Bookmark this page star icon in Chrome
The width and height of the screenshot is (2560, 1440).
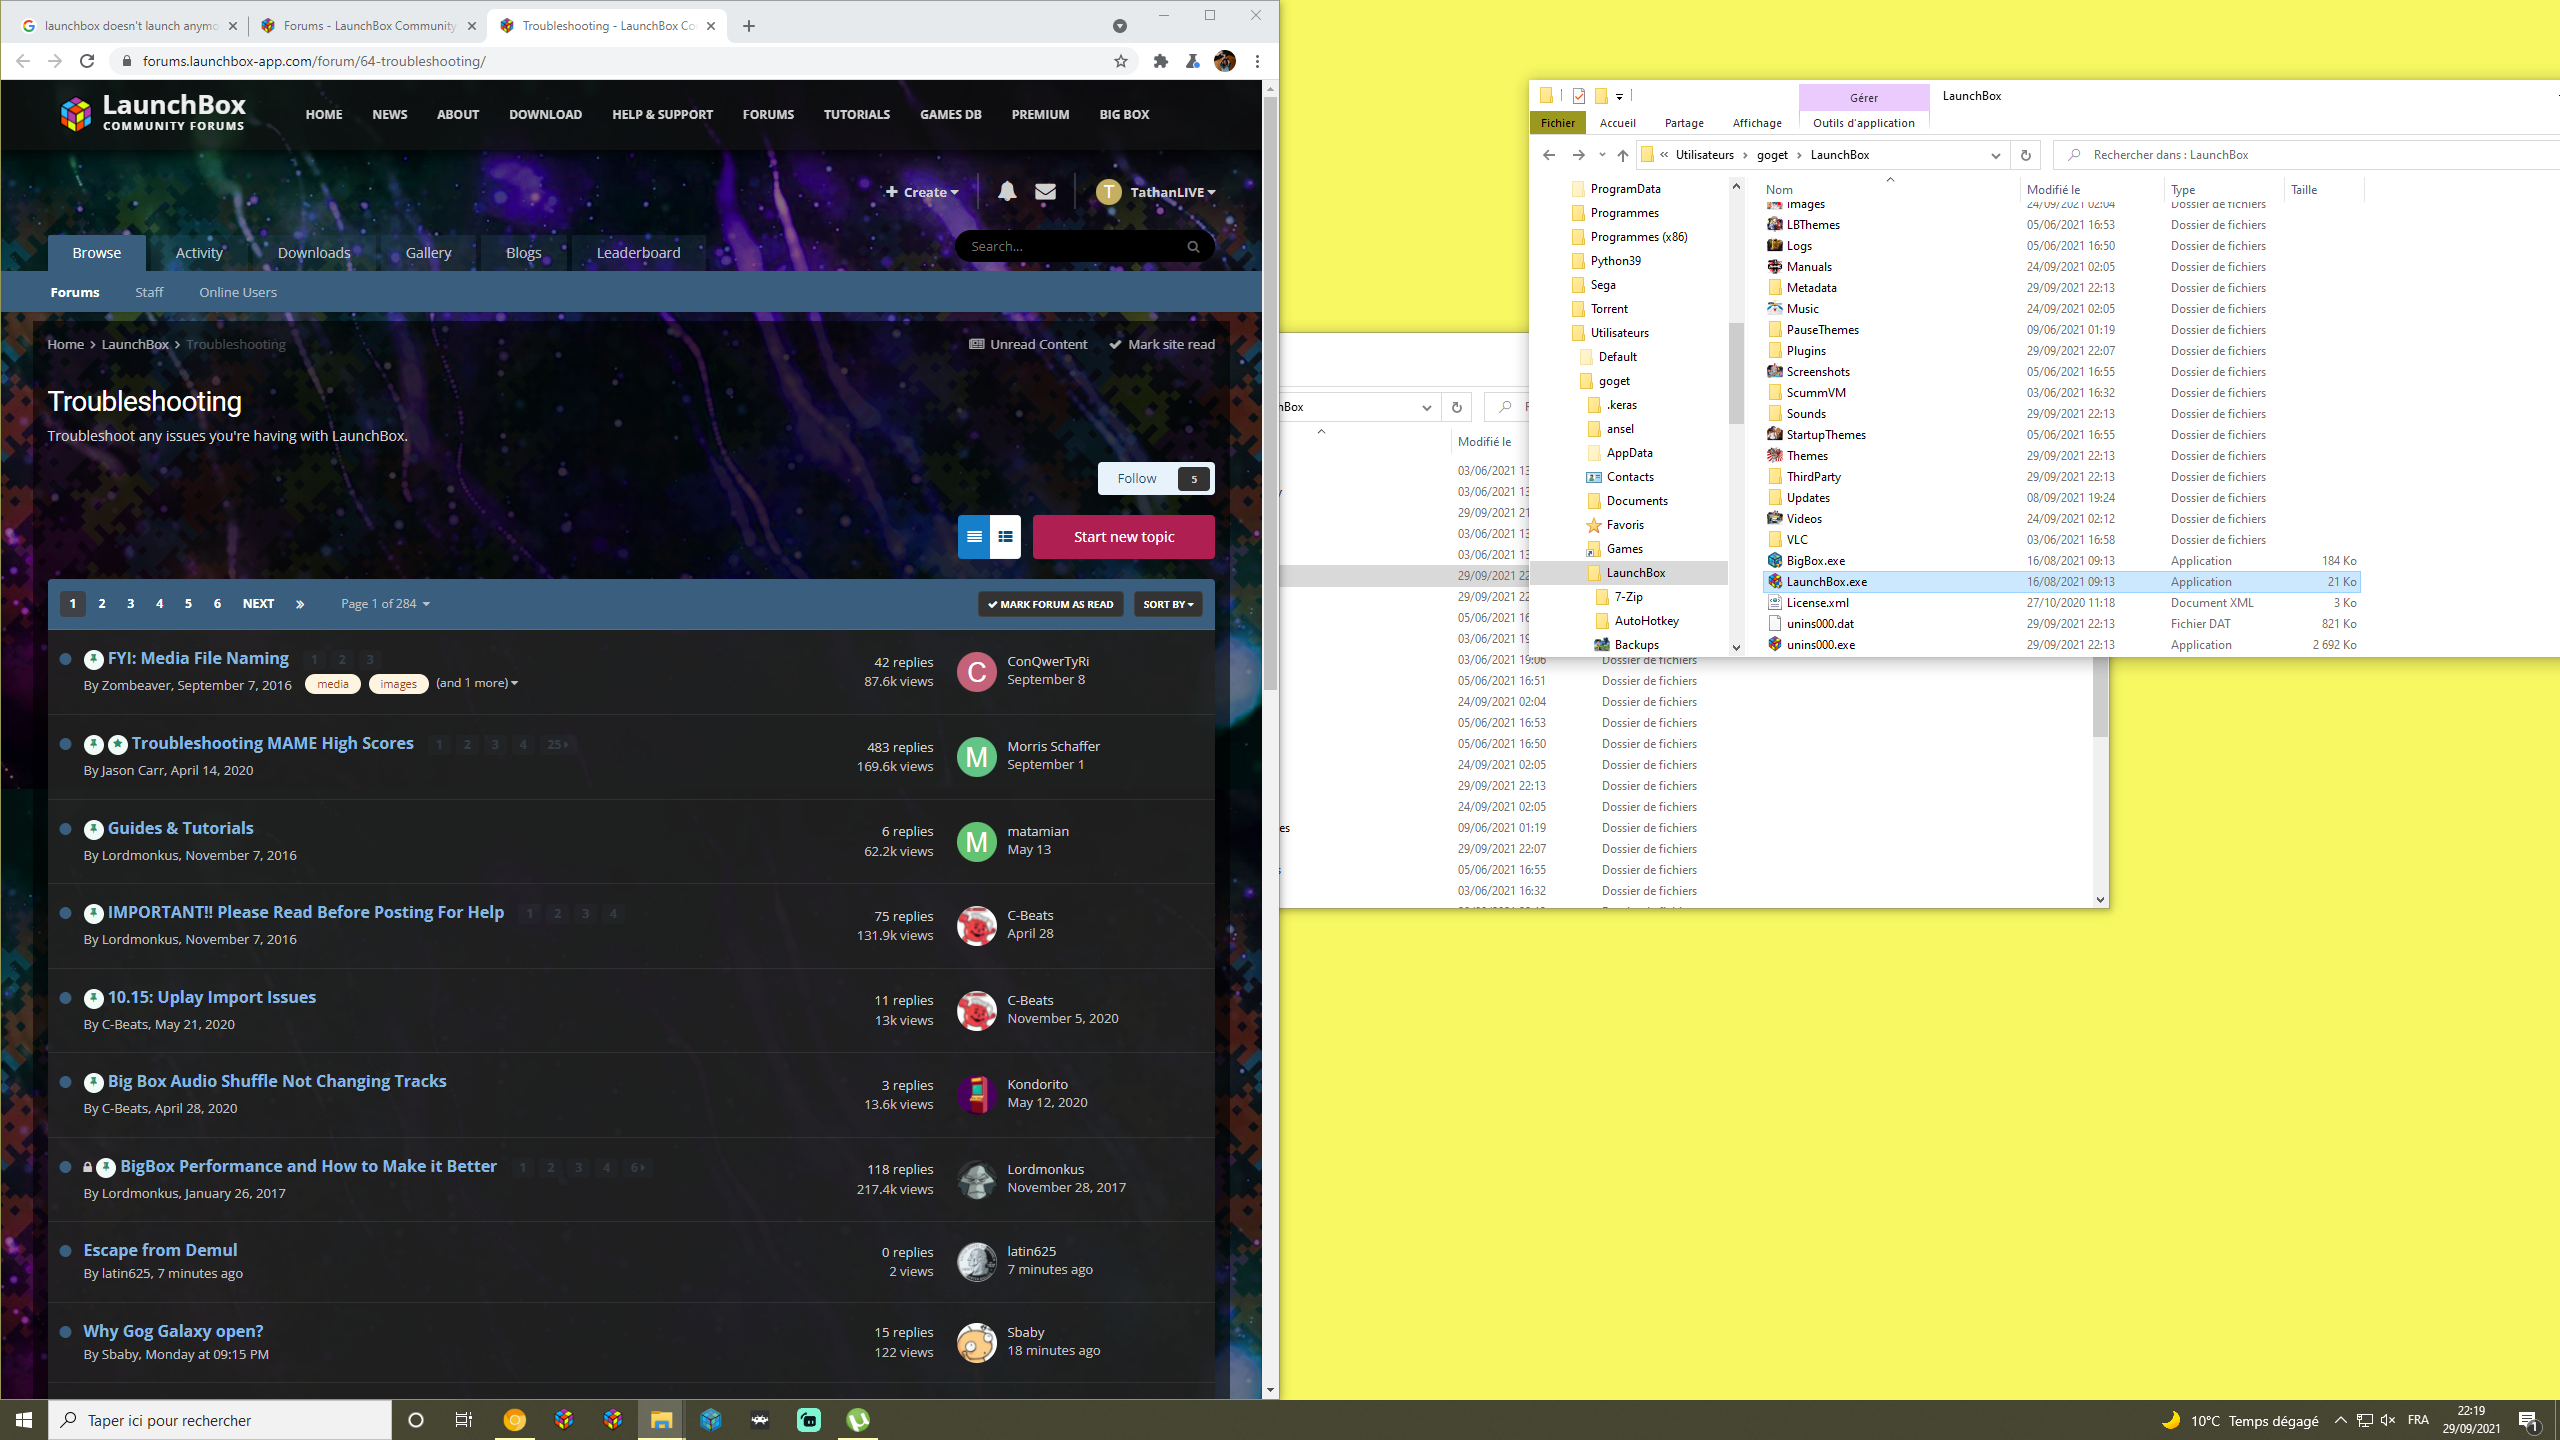(x=1121, y=61)
